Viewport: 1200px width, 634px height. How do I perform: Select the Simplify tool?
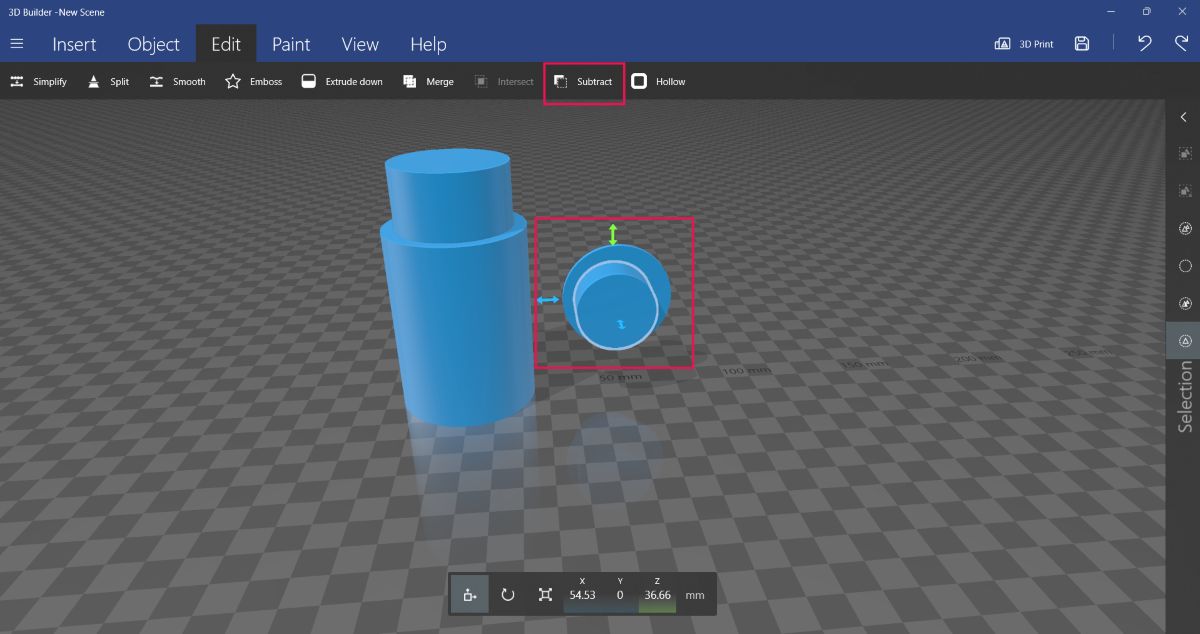[38, 81]
